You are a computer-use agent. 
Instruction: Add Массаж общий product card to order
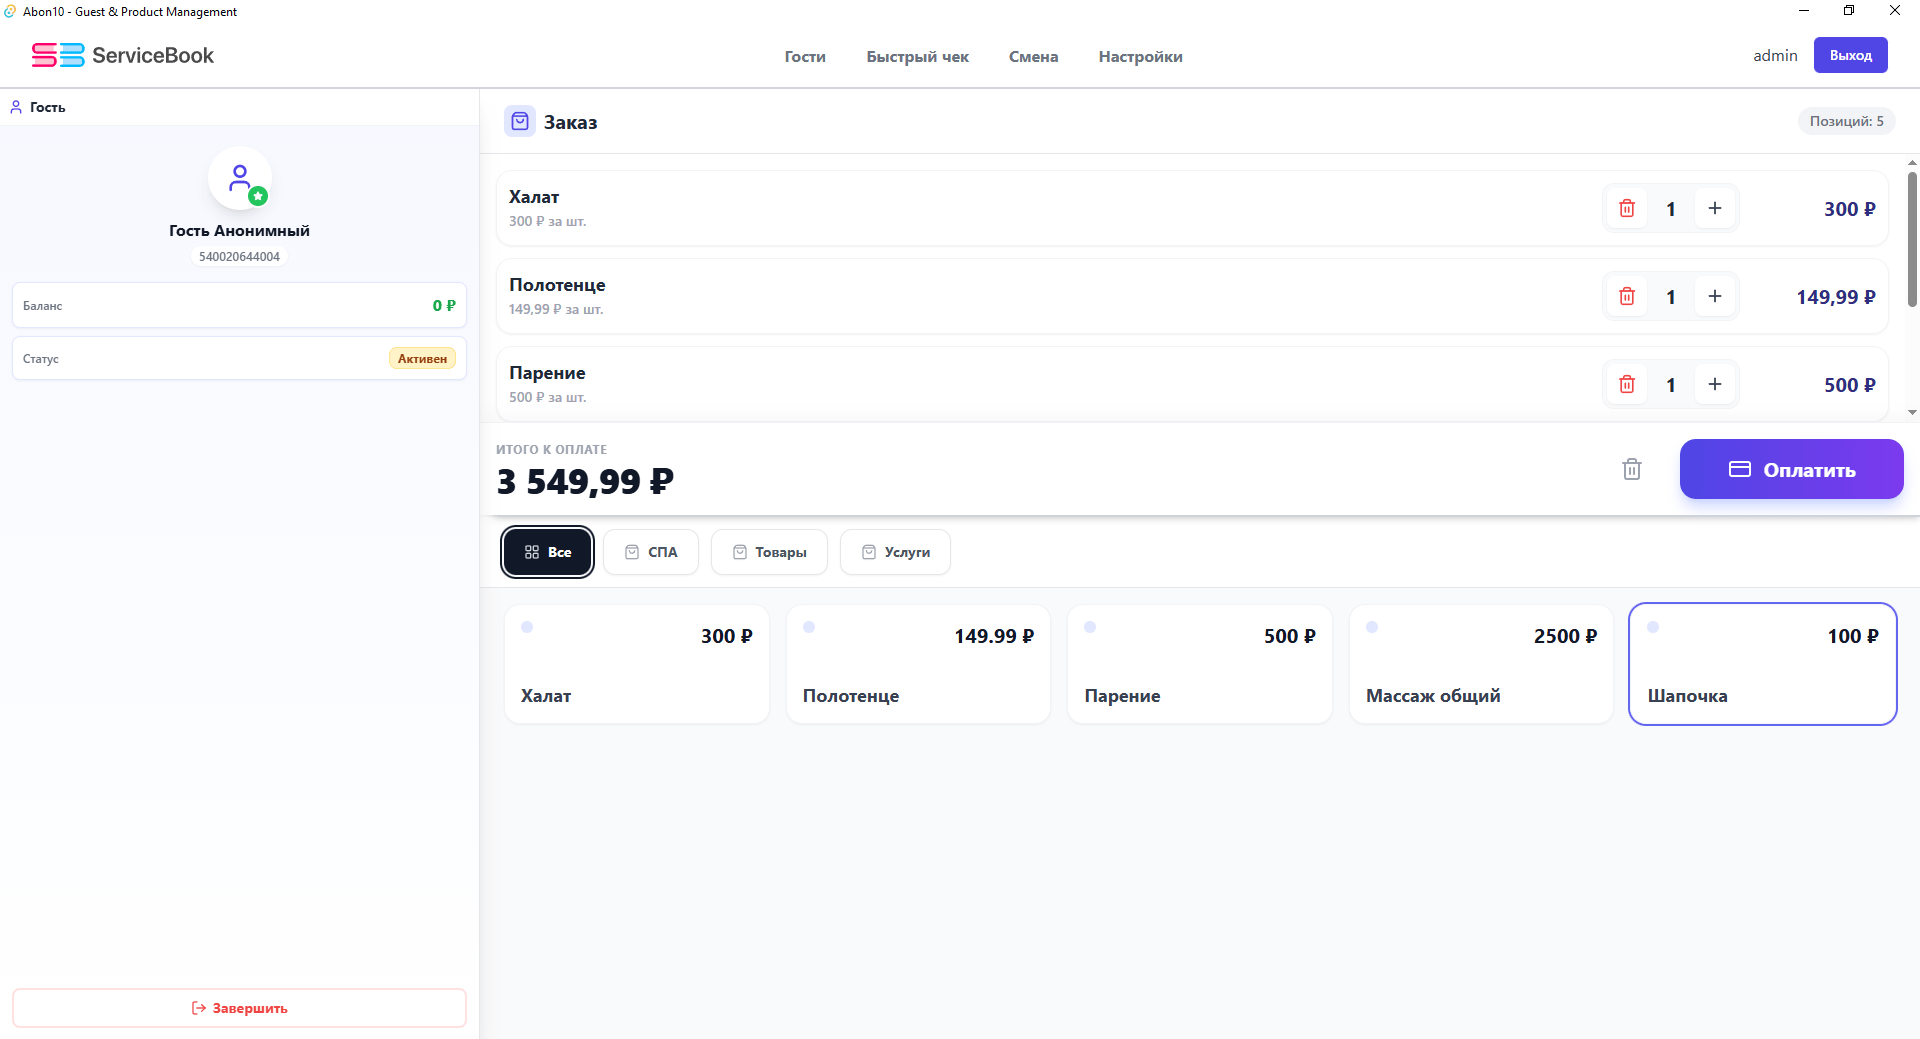[1482, 664]
